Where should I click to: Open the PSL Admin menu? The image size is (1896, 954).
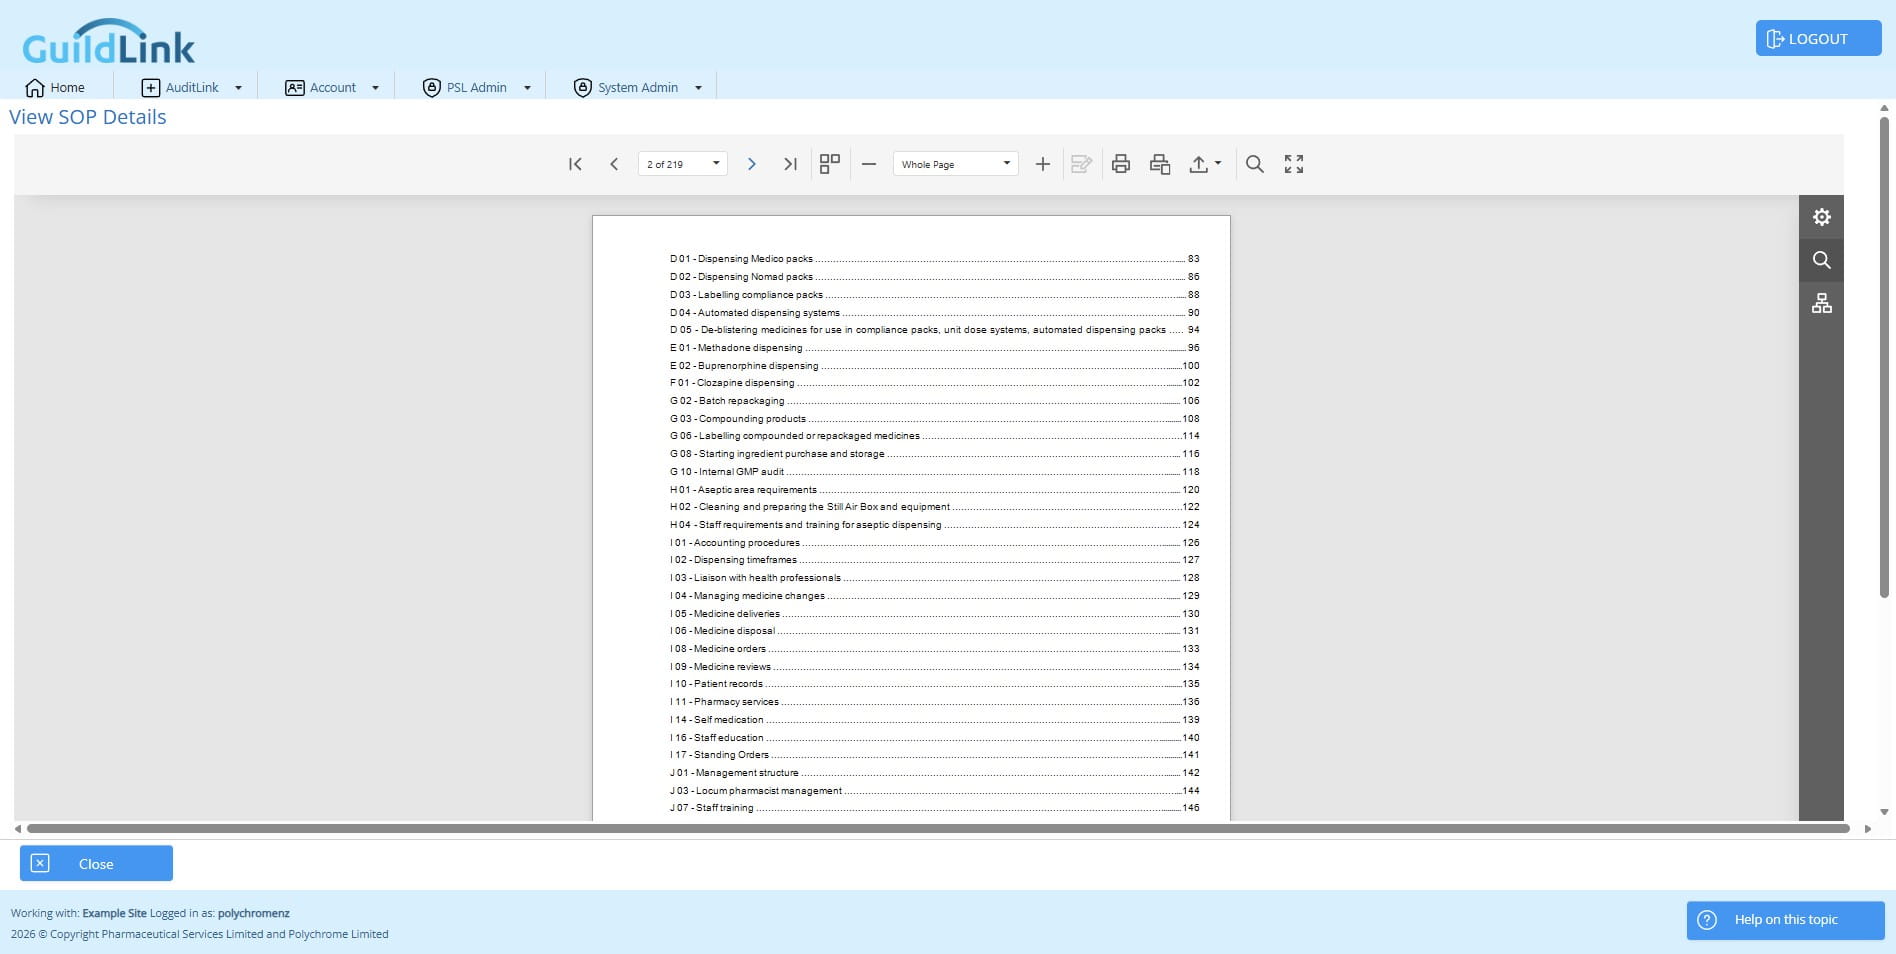[476, 87]
